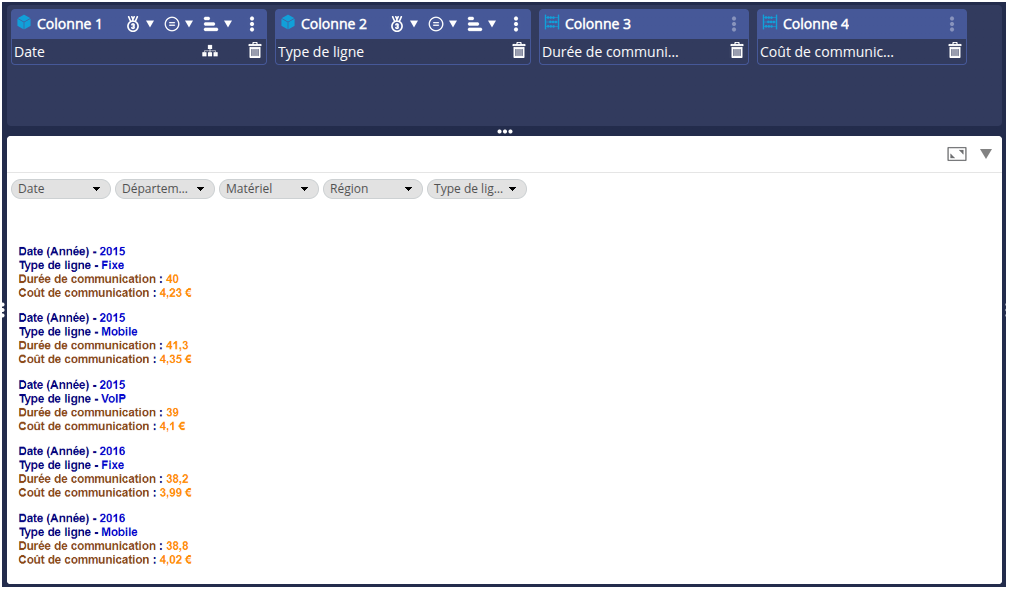Delete Coût de communication field in Colonne 4
1009x590 pixels.
[x=955, y=51]
